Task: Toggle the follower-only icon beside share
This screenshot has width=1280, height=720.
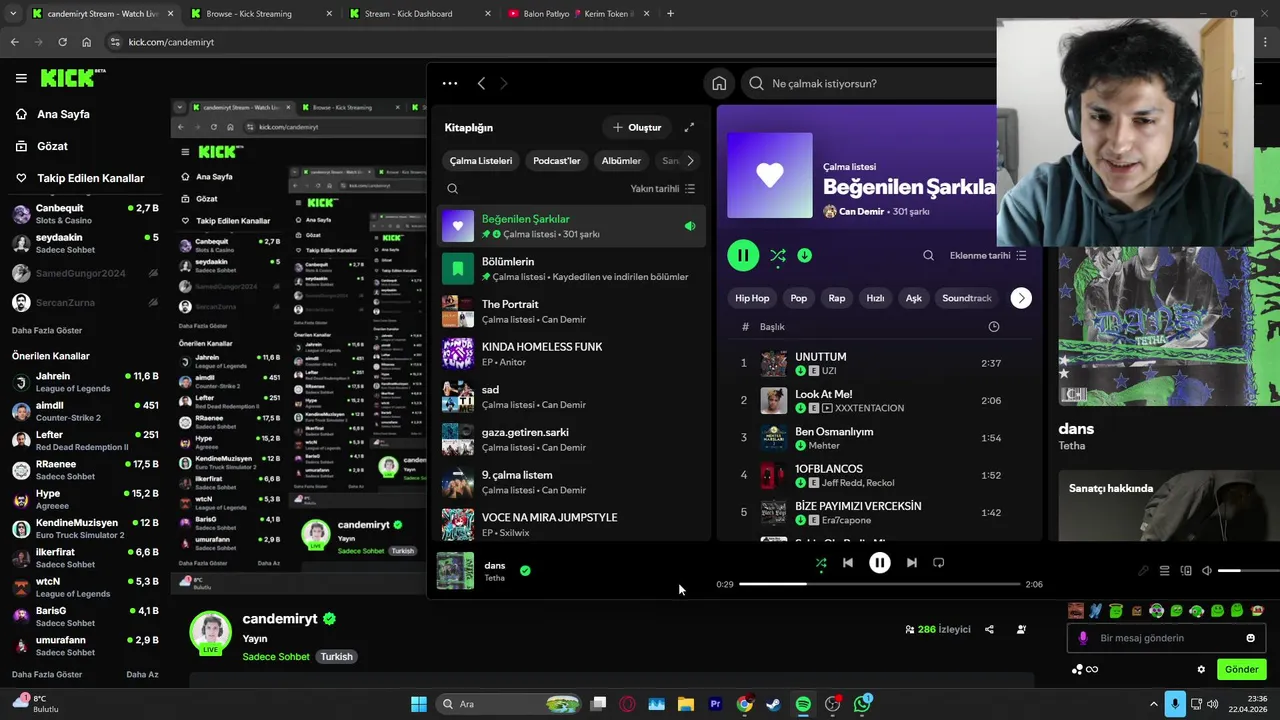Action: pos(1021,630)
